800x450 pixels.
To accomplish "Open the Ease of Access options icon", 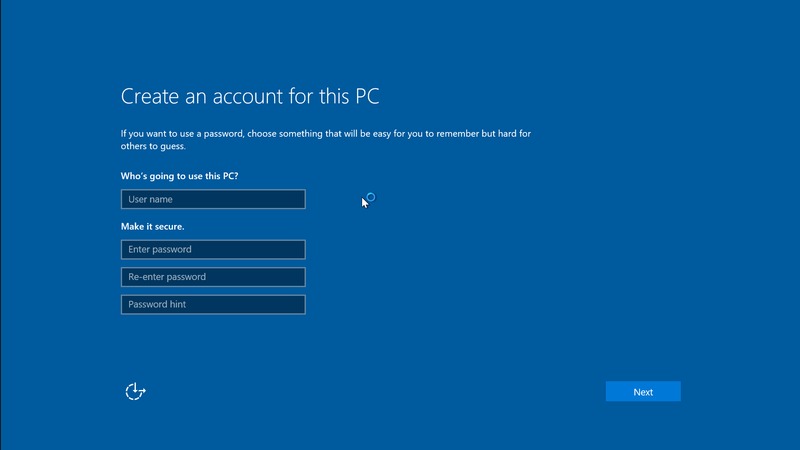I will coord(135,391).
